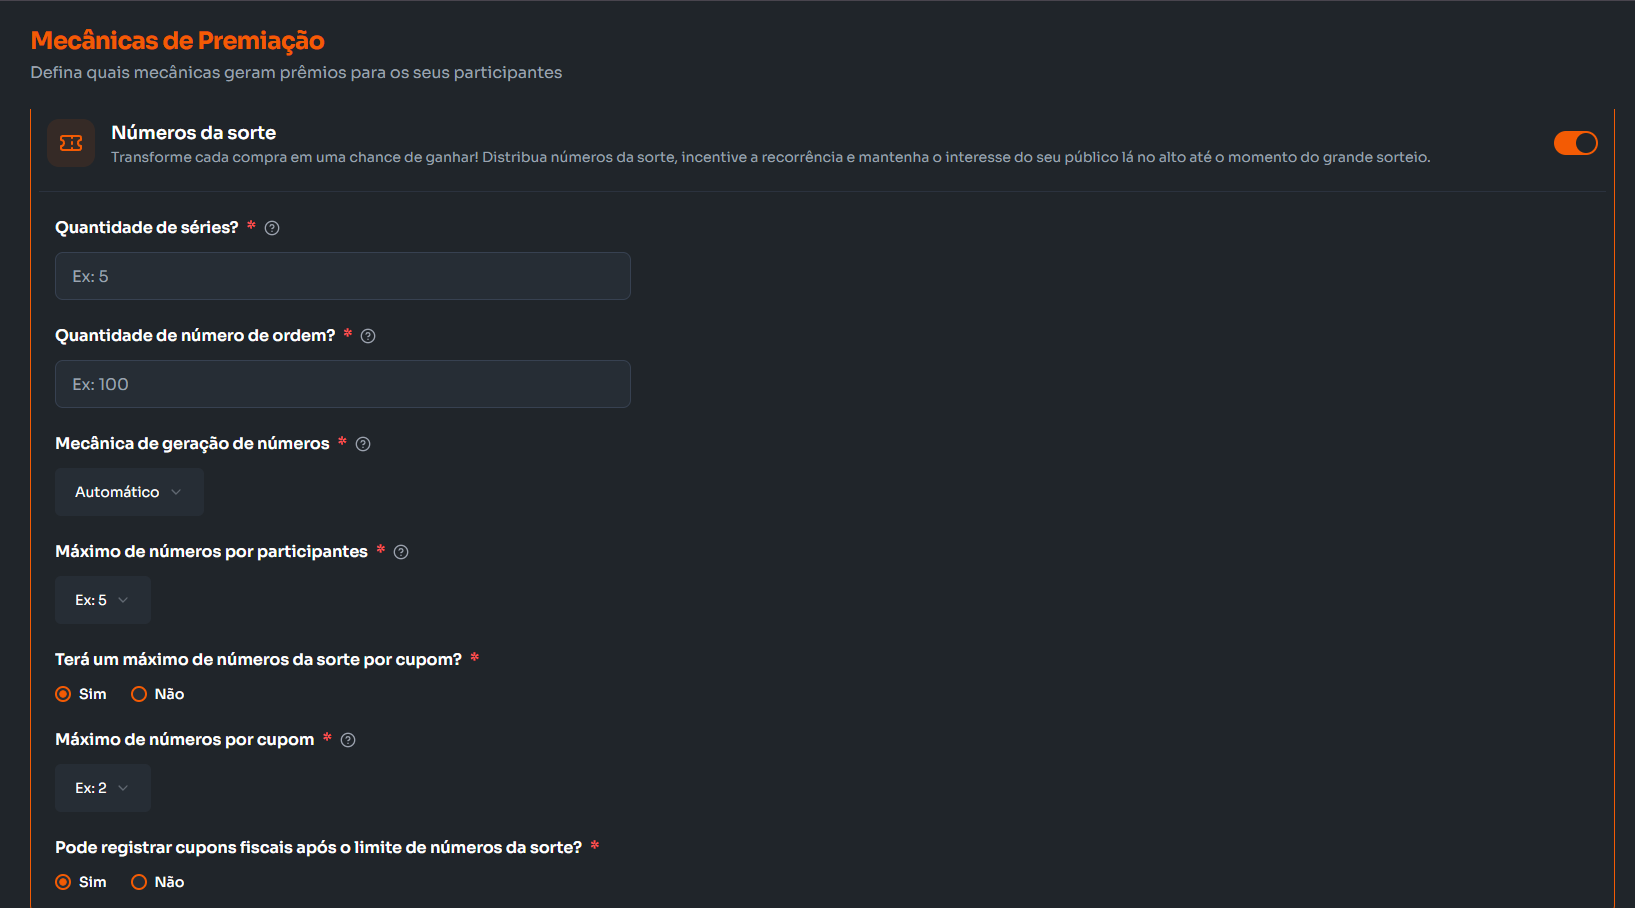Click the ticket icon beside Números da sorte
Screen dimensions: 1635x908
point(71,143)
